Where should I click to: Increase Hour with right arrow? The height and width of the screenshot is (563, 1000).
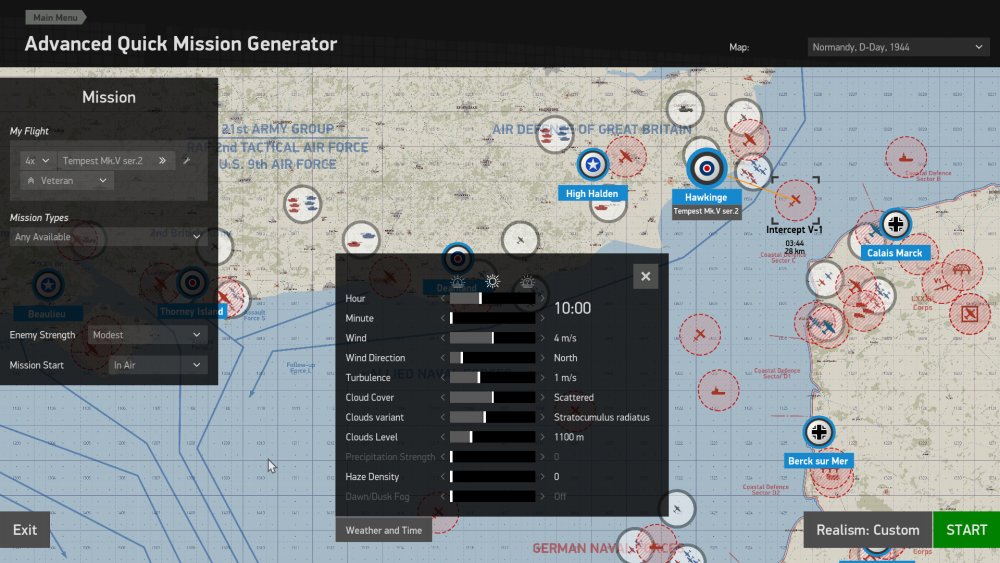click(543, 298)
